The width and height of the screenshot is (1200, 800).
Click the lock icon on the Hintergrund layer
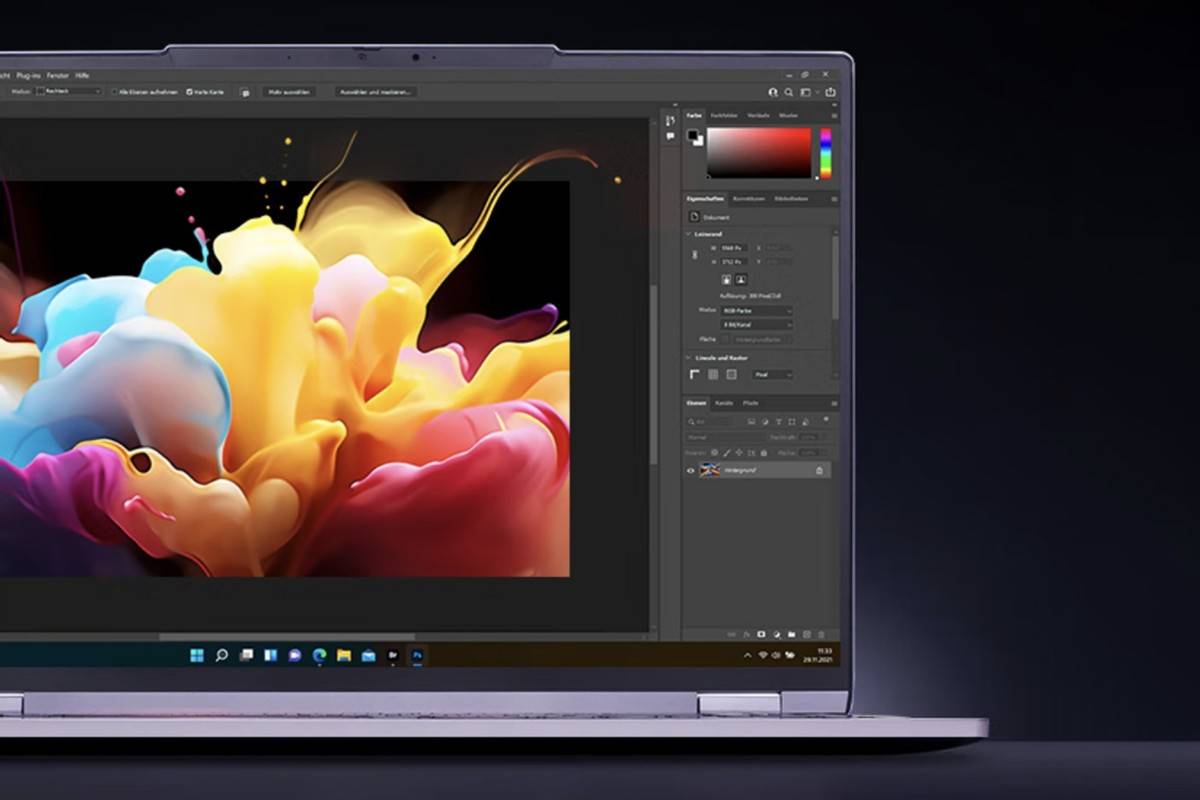click(x=819, y=470)
